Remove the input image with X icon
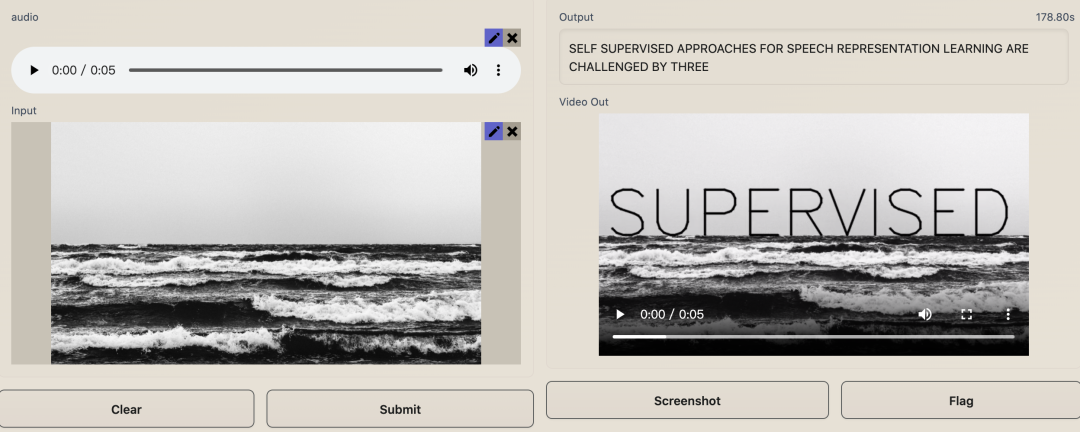The width and height of the screenshot is (1080, 432). click(x=512, y=131)
